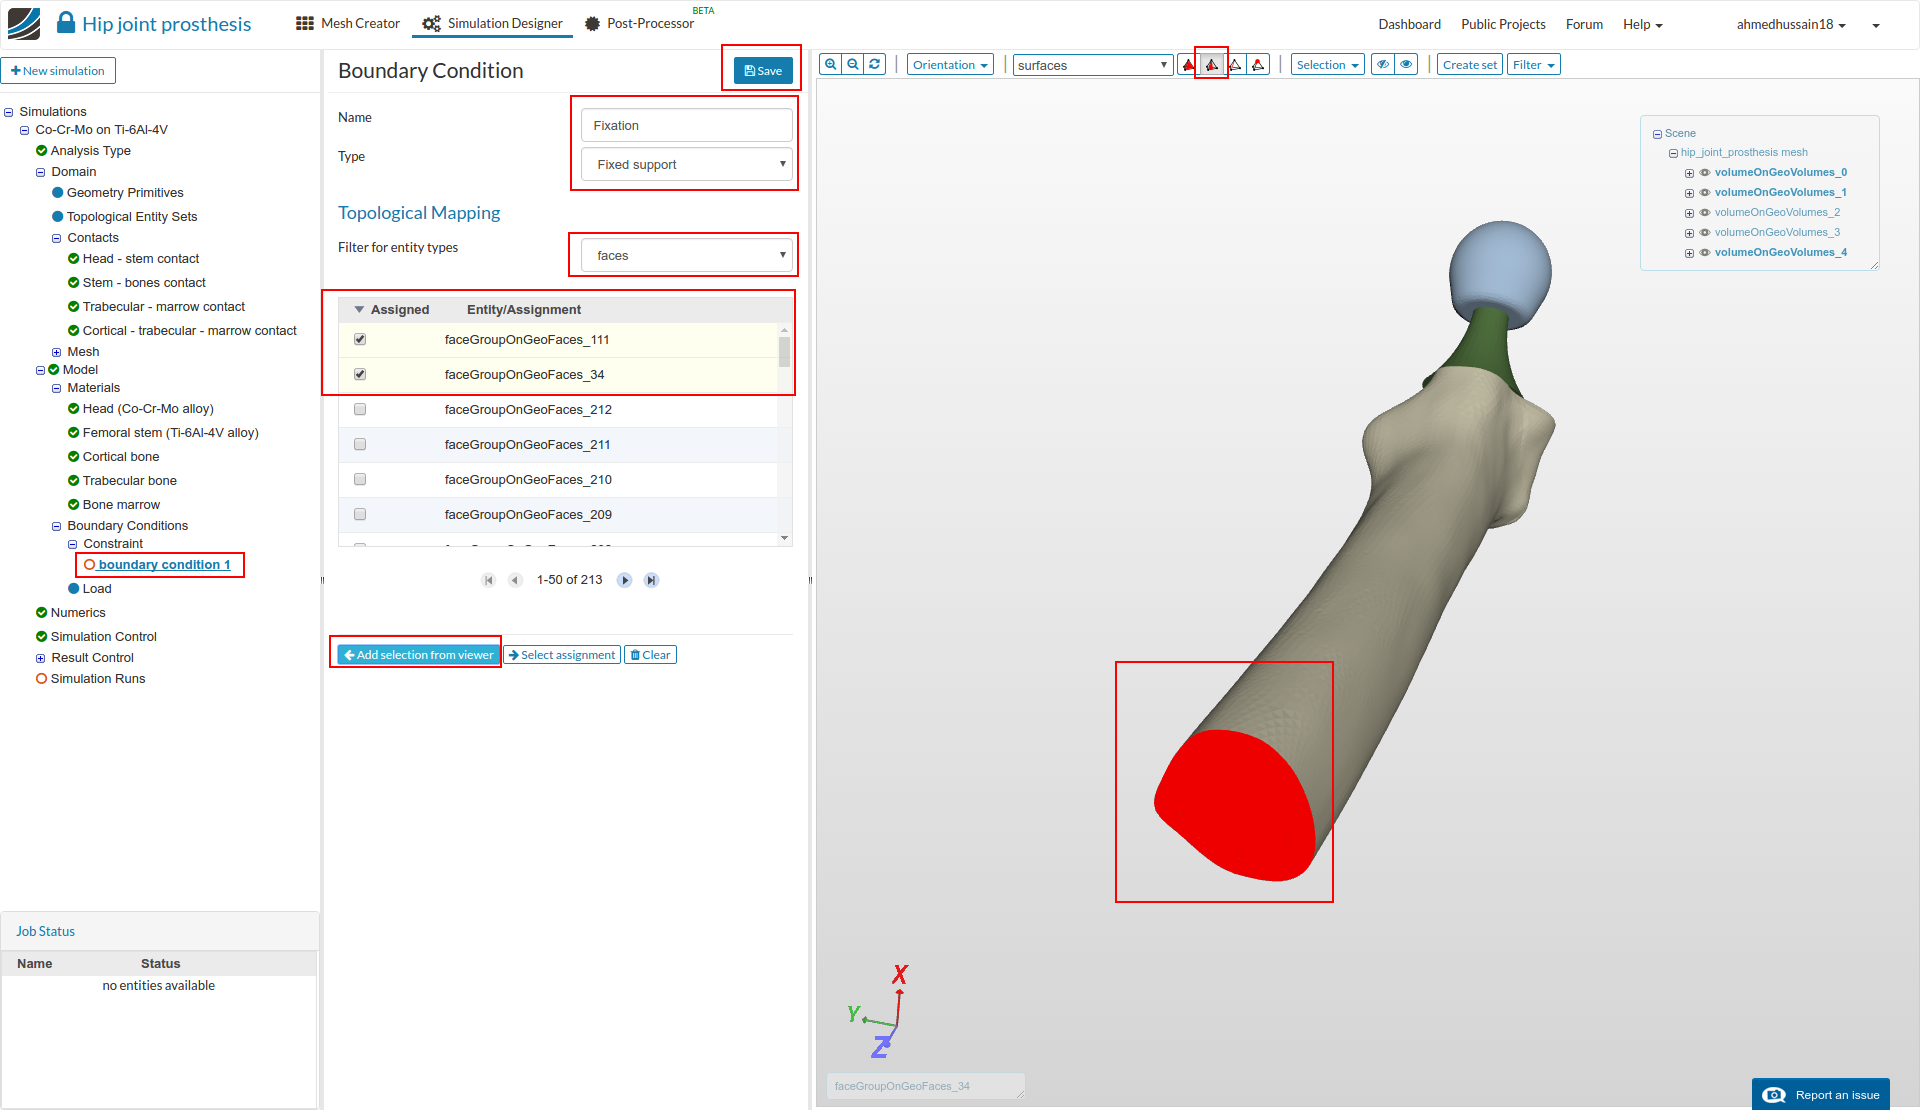Open entity type filter faces dropdown

[687, 256]
